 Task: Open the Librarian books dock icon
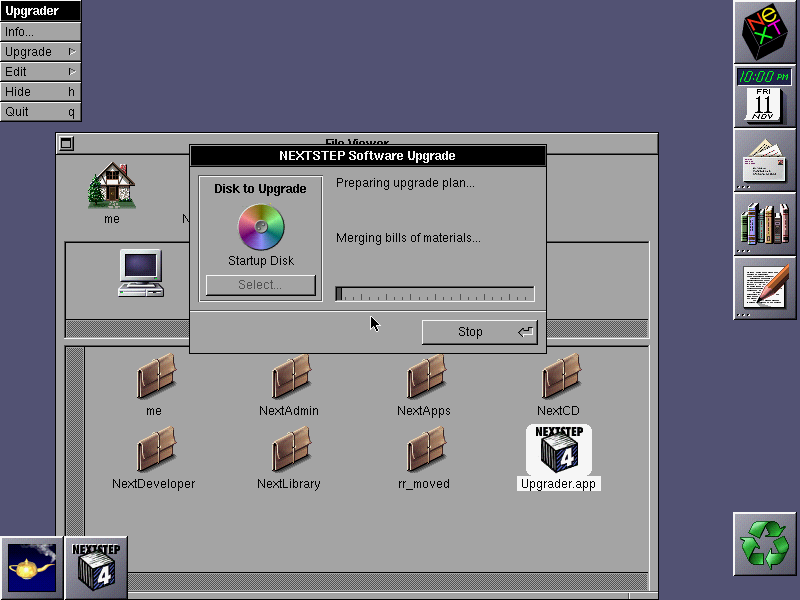click(x=765, y=223)
